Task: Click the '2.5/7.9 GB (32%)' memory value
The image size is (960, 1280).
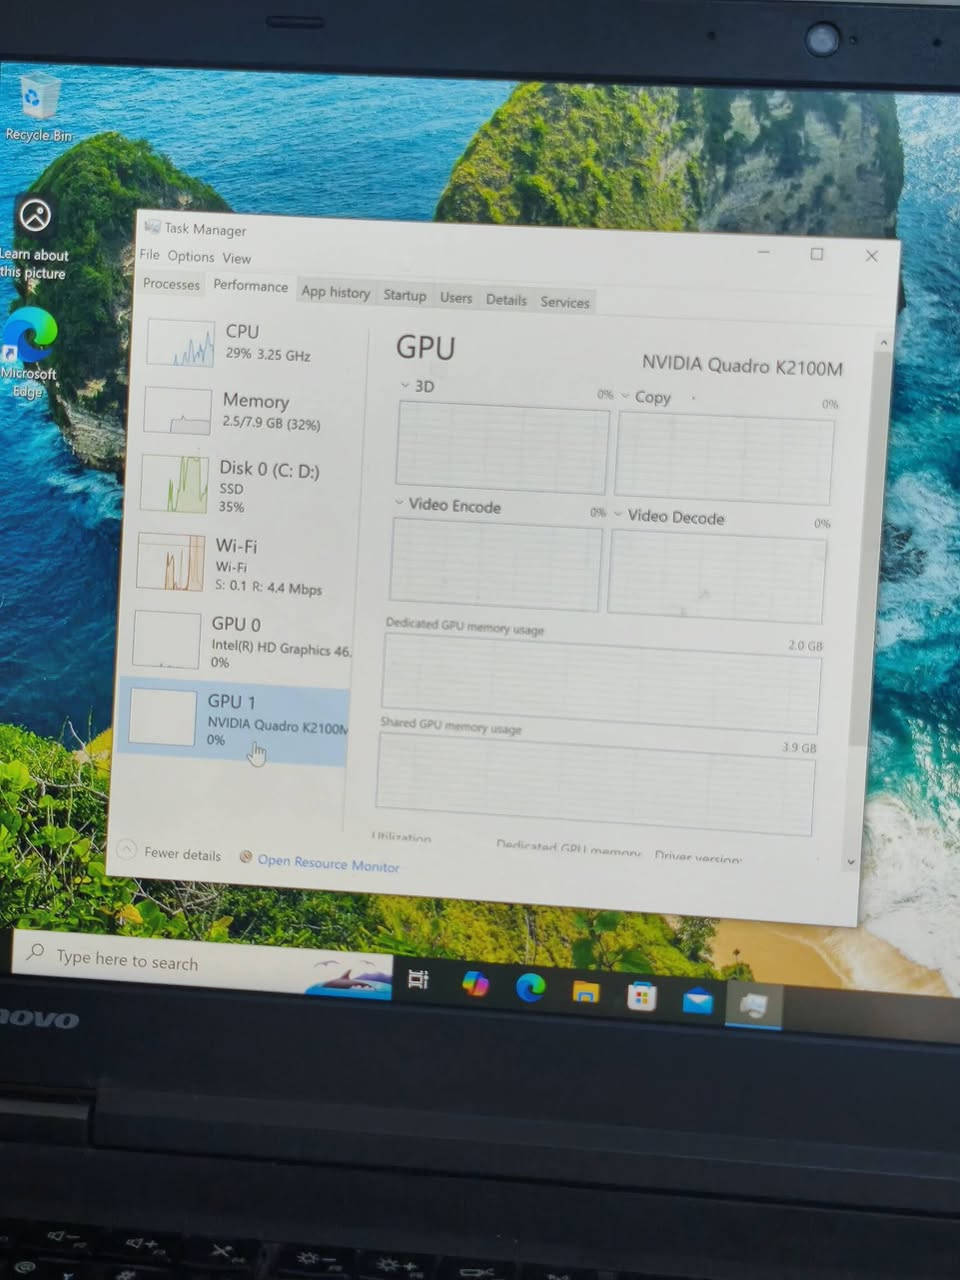Action: [271, 423]
